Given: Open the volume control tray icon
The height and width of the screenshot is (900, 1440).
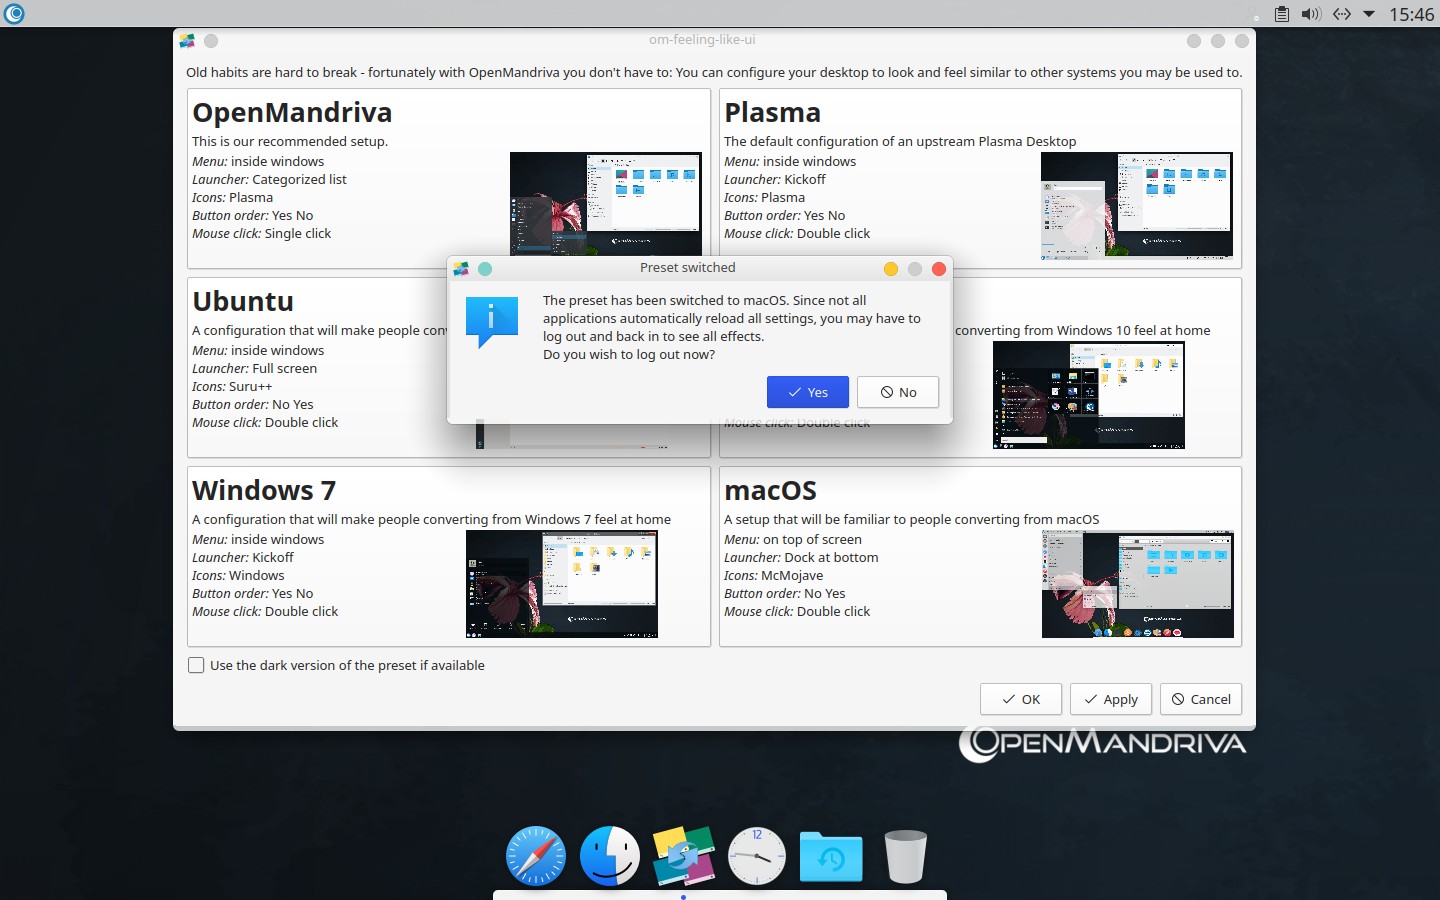Looking at the screenshot, I should (x=1311, y=14).
